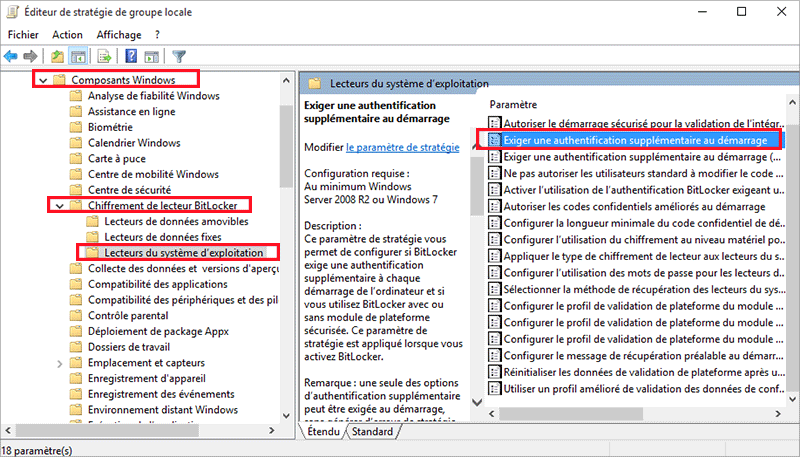Viewport: 800px width, 457px height.
Task: Click the blue Back arrow in toolbar
Action: (12, 56)
